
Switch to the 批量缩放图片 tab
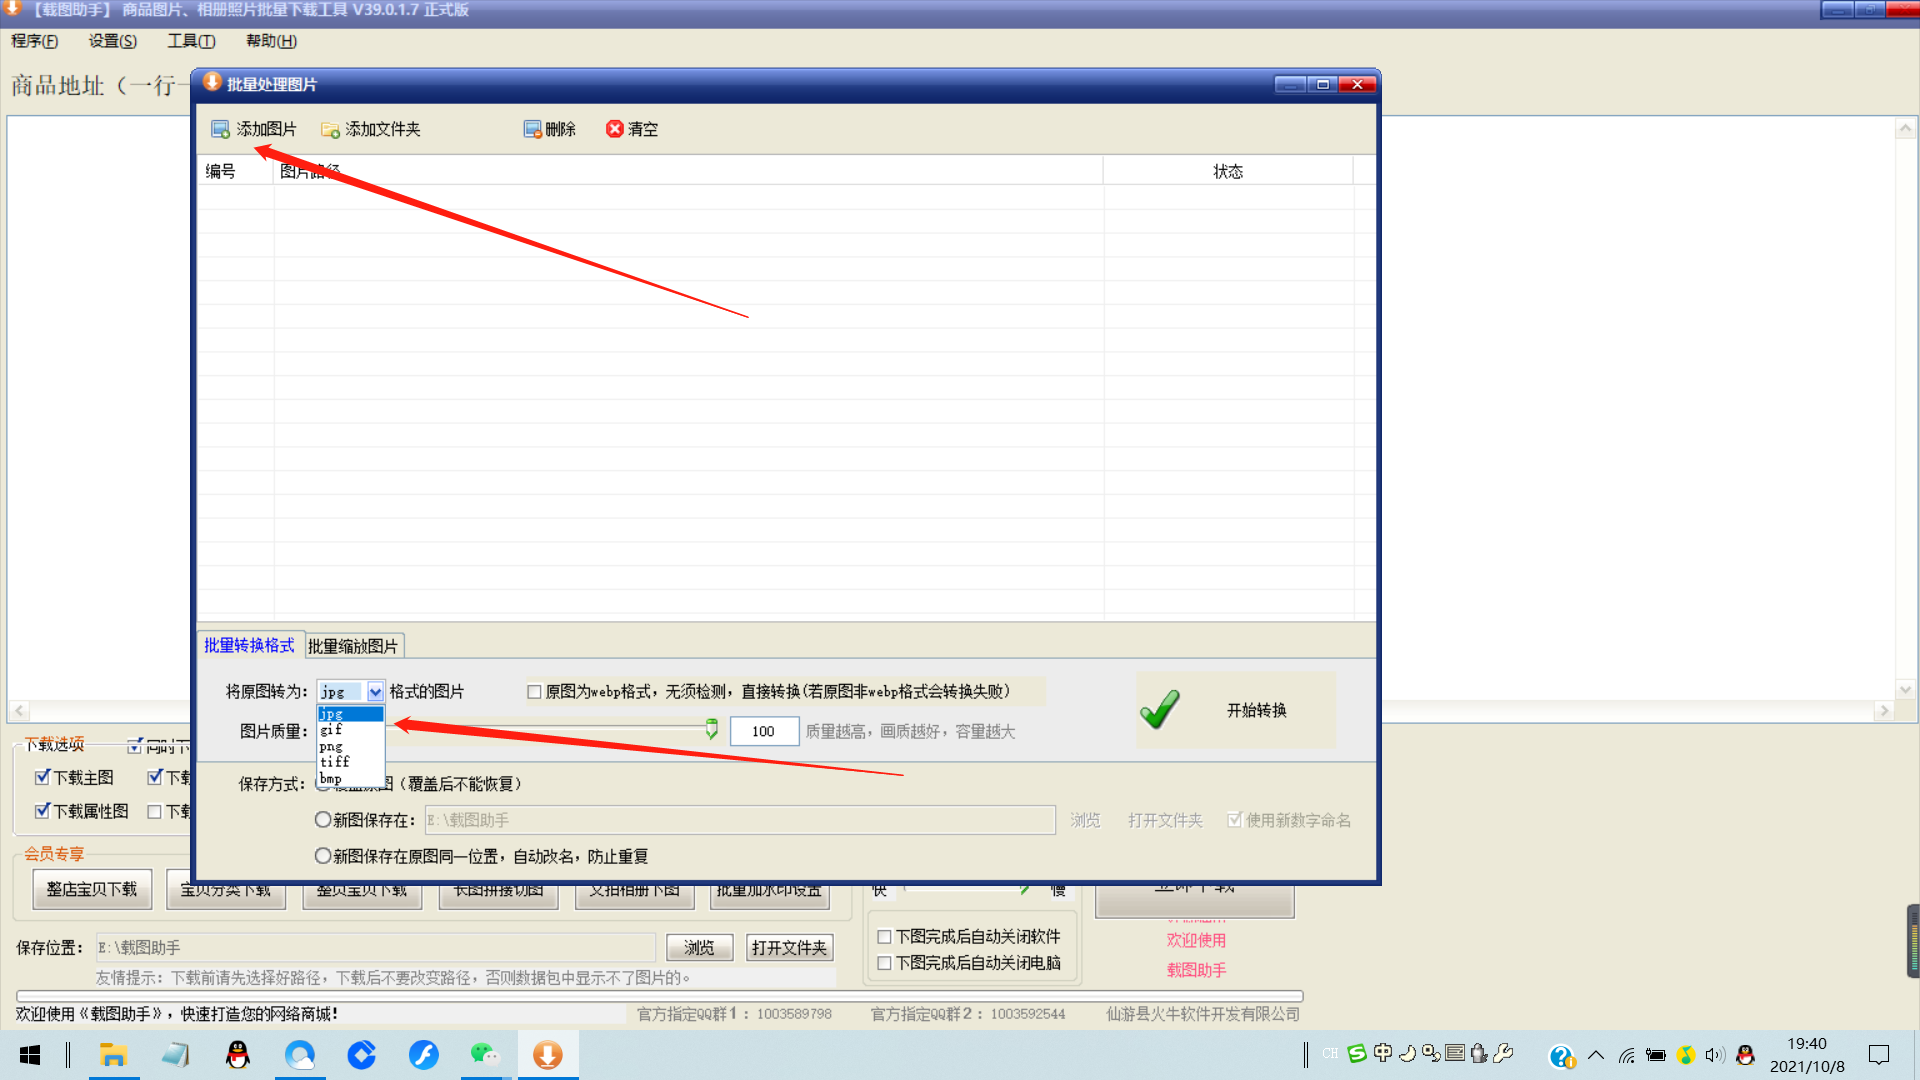click(x=353, y=646)
